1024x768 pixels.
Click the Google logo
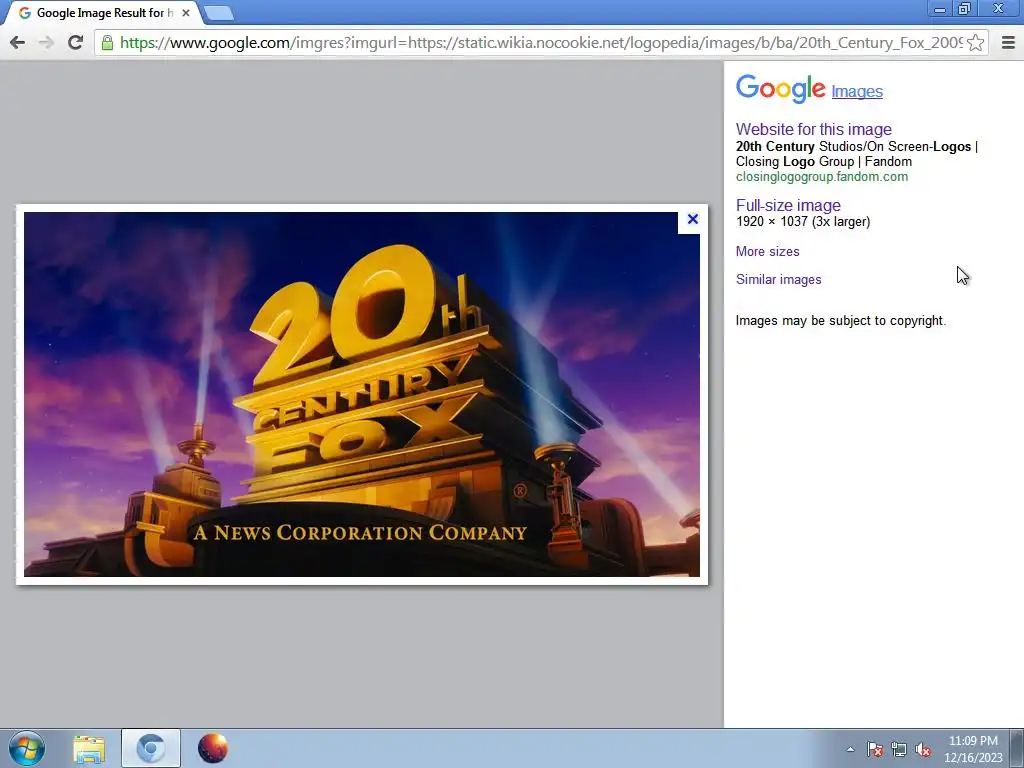pyautogui.click(x=780, y=89)
